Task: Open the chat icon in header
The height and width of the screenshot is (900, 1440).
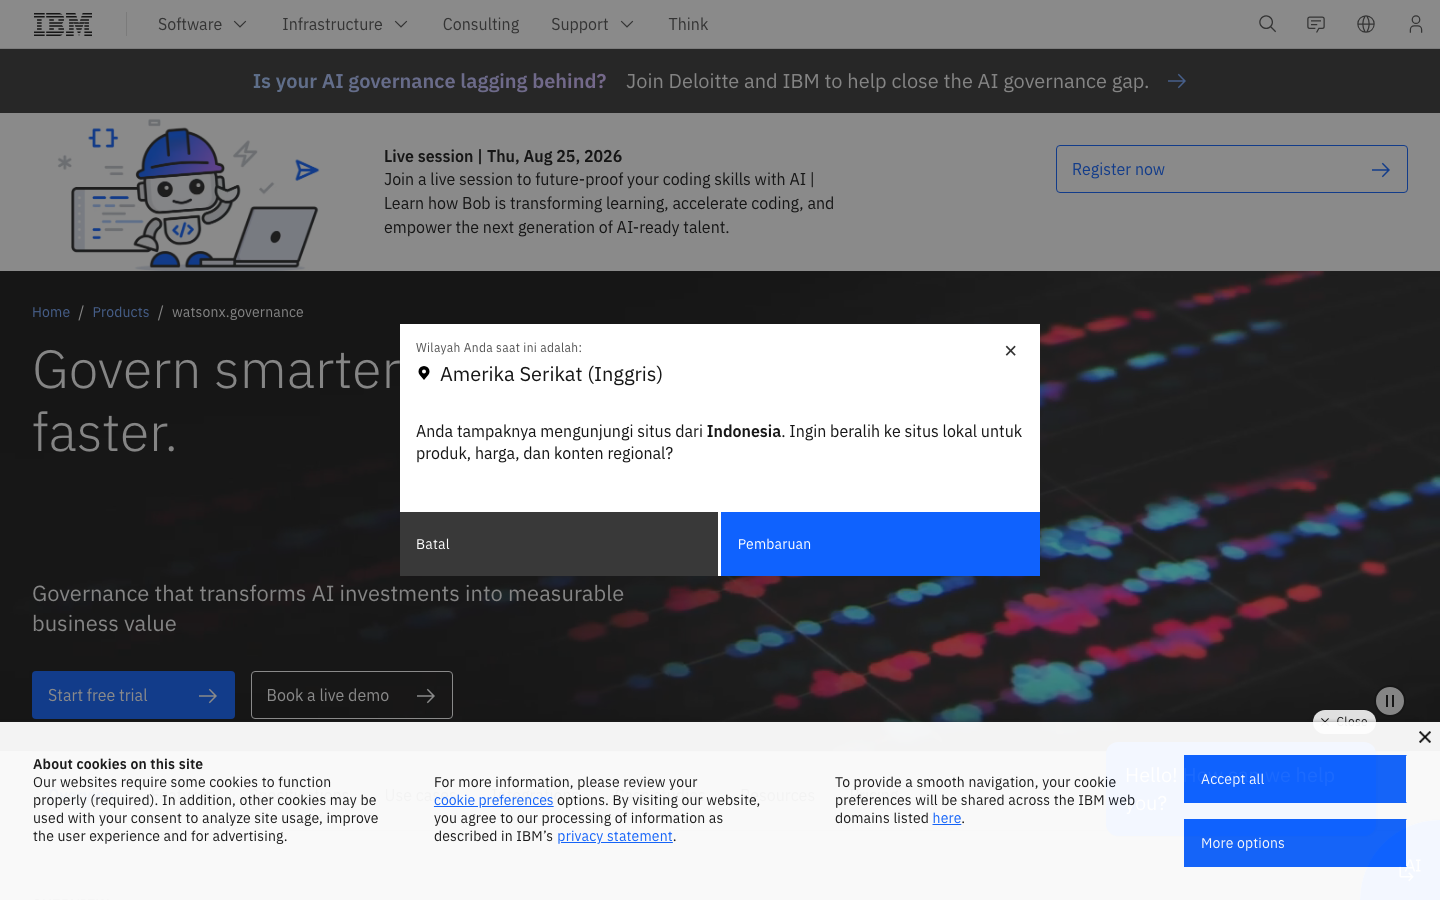Action: point(1316,24)
